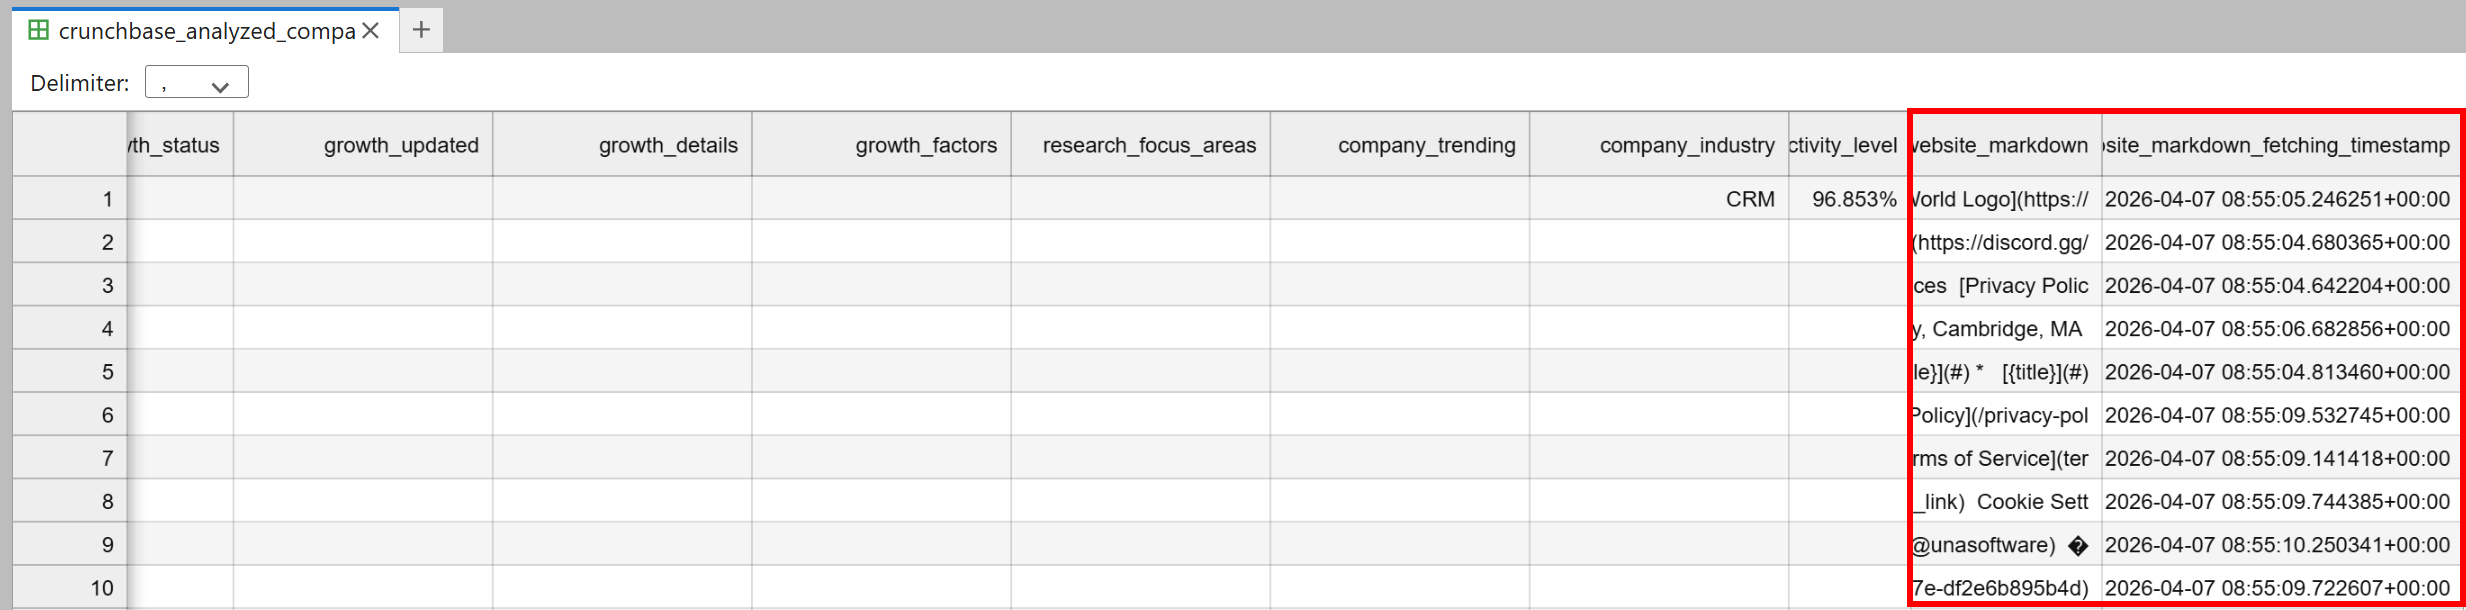This screenshot has width=2466, height=610.
Task: Click the green table icon on the tab
Action: 38,29
